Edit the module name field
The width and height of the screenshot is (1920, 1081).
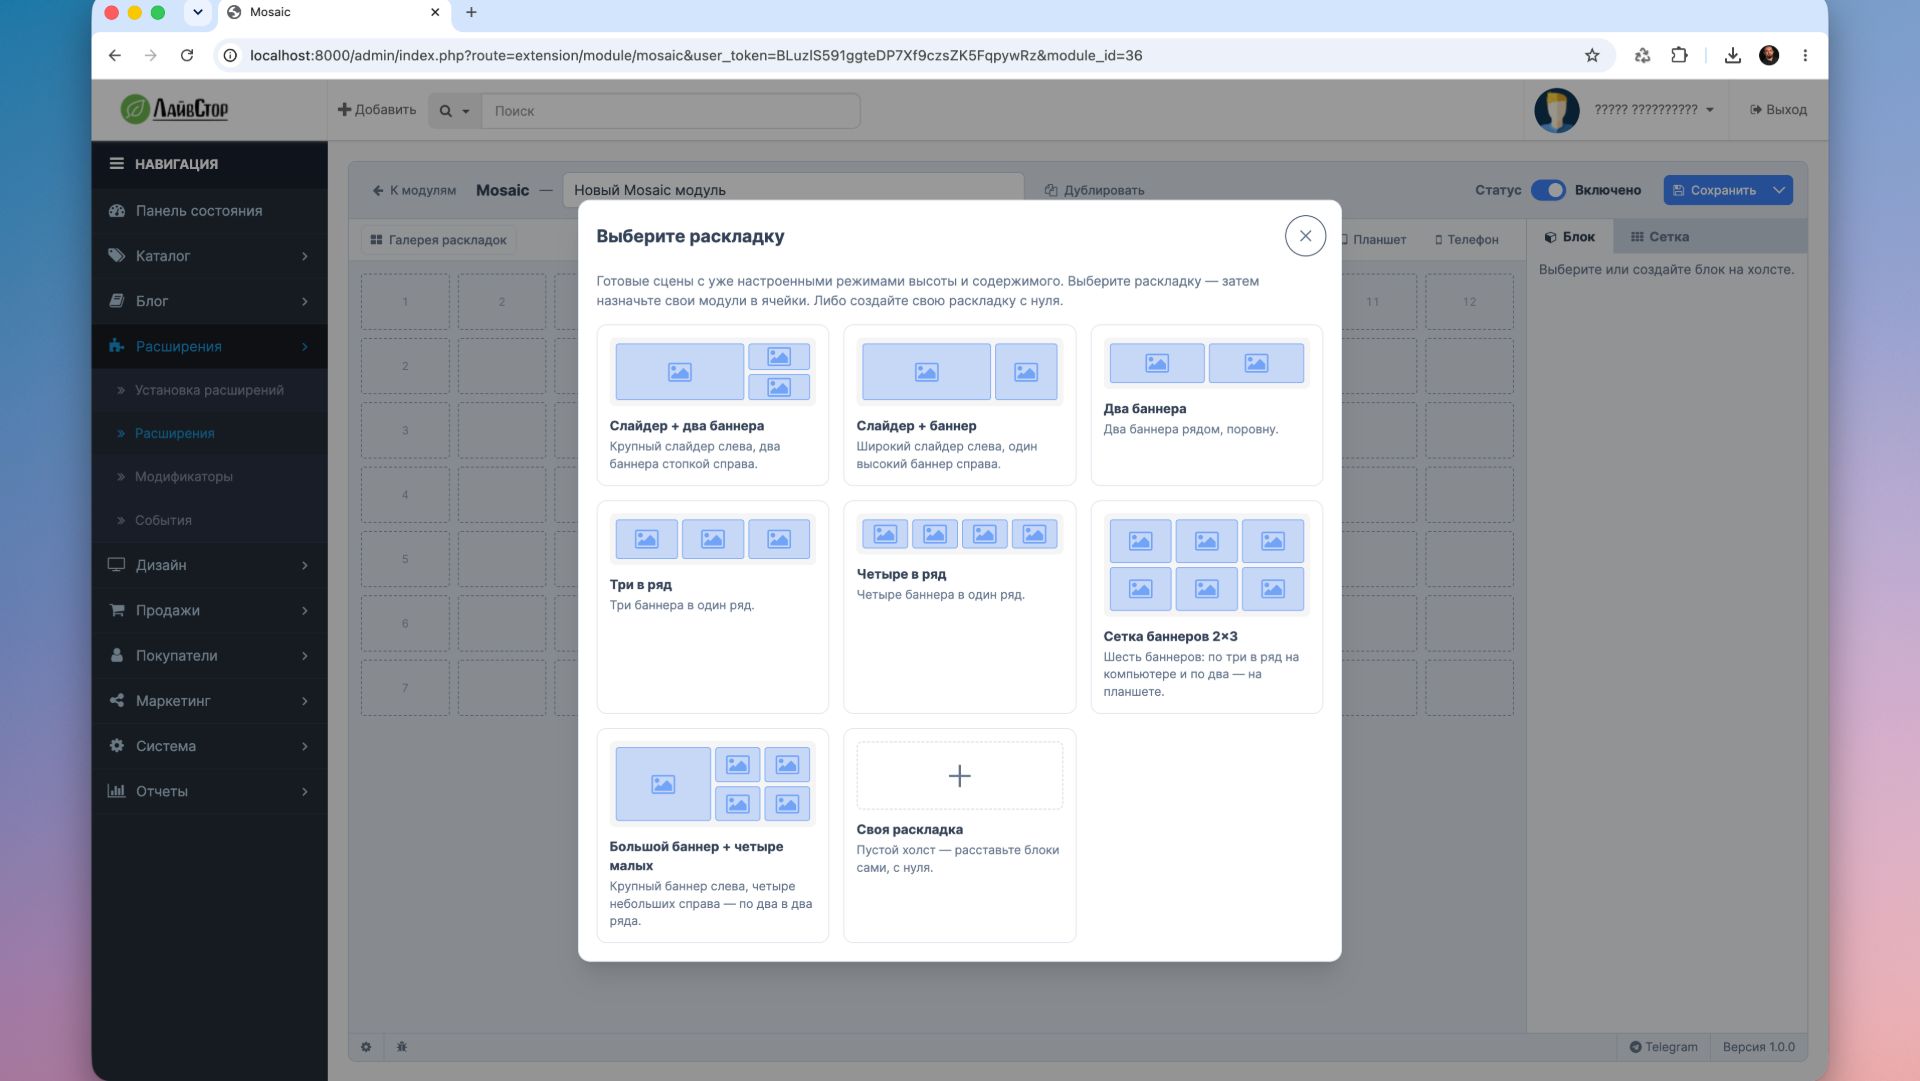coord(793,190)
